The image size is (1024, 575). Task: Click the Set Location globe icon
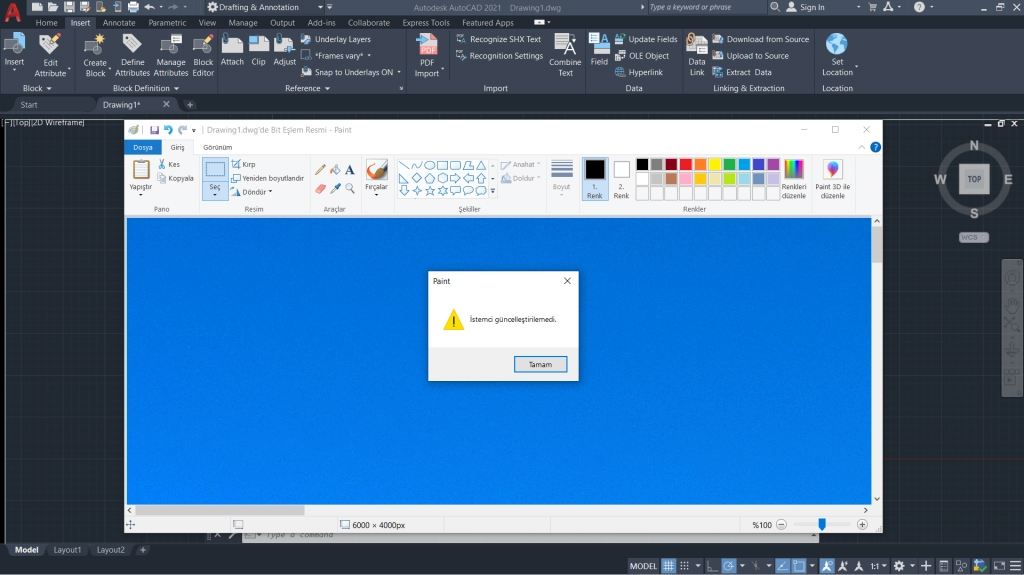[x=837, y=44]
